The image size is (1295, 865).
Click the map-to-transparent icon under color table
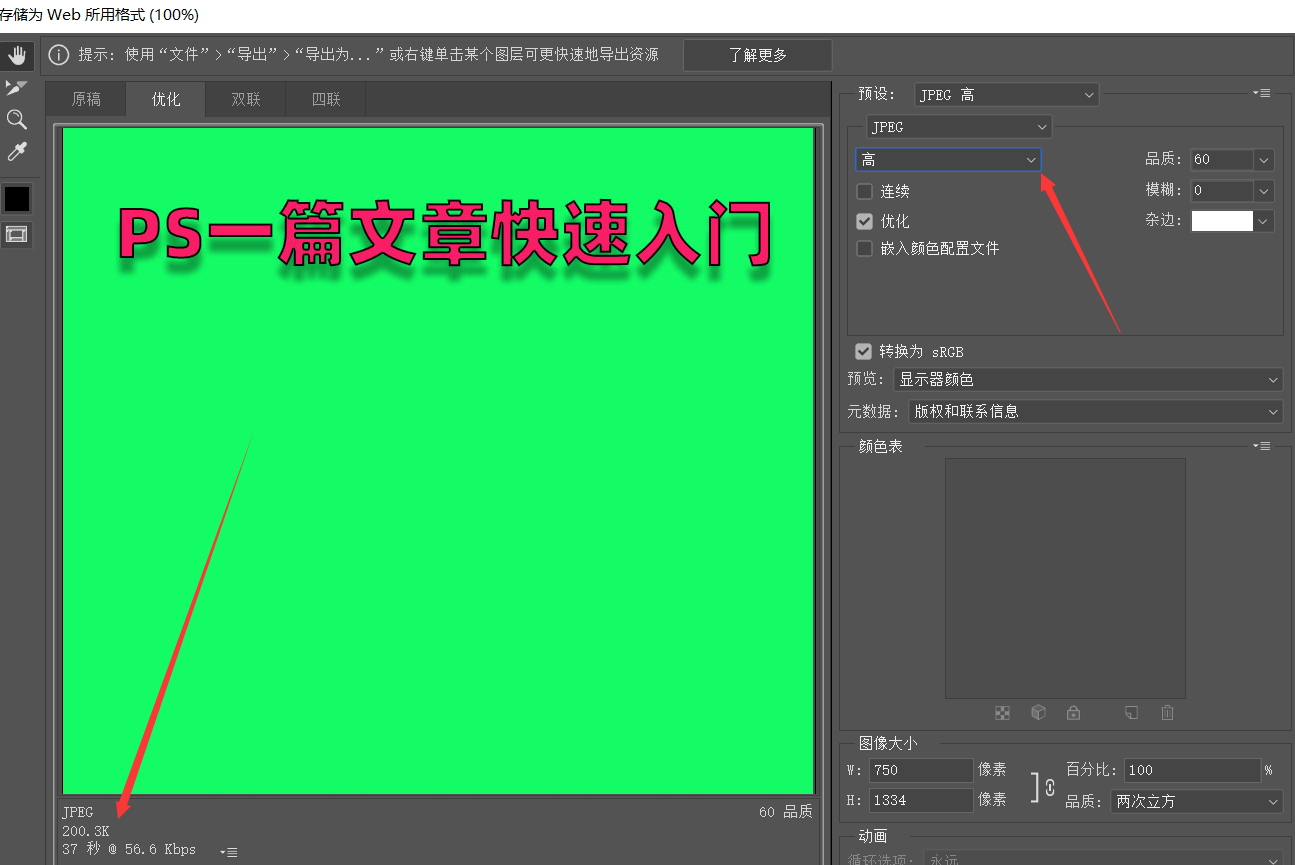pos(1003,713)
